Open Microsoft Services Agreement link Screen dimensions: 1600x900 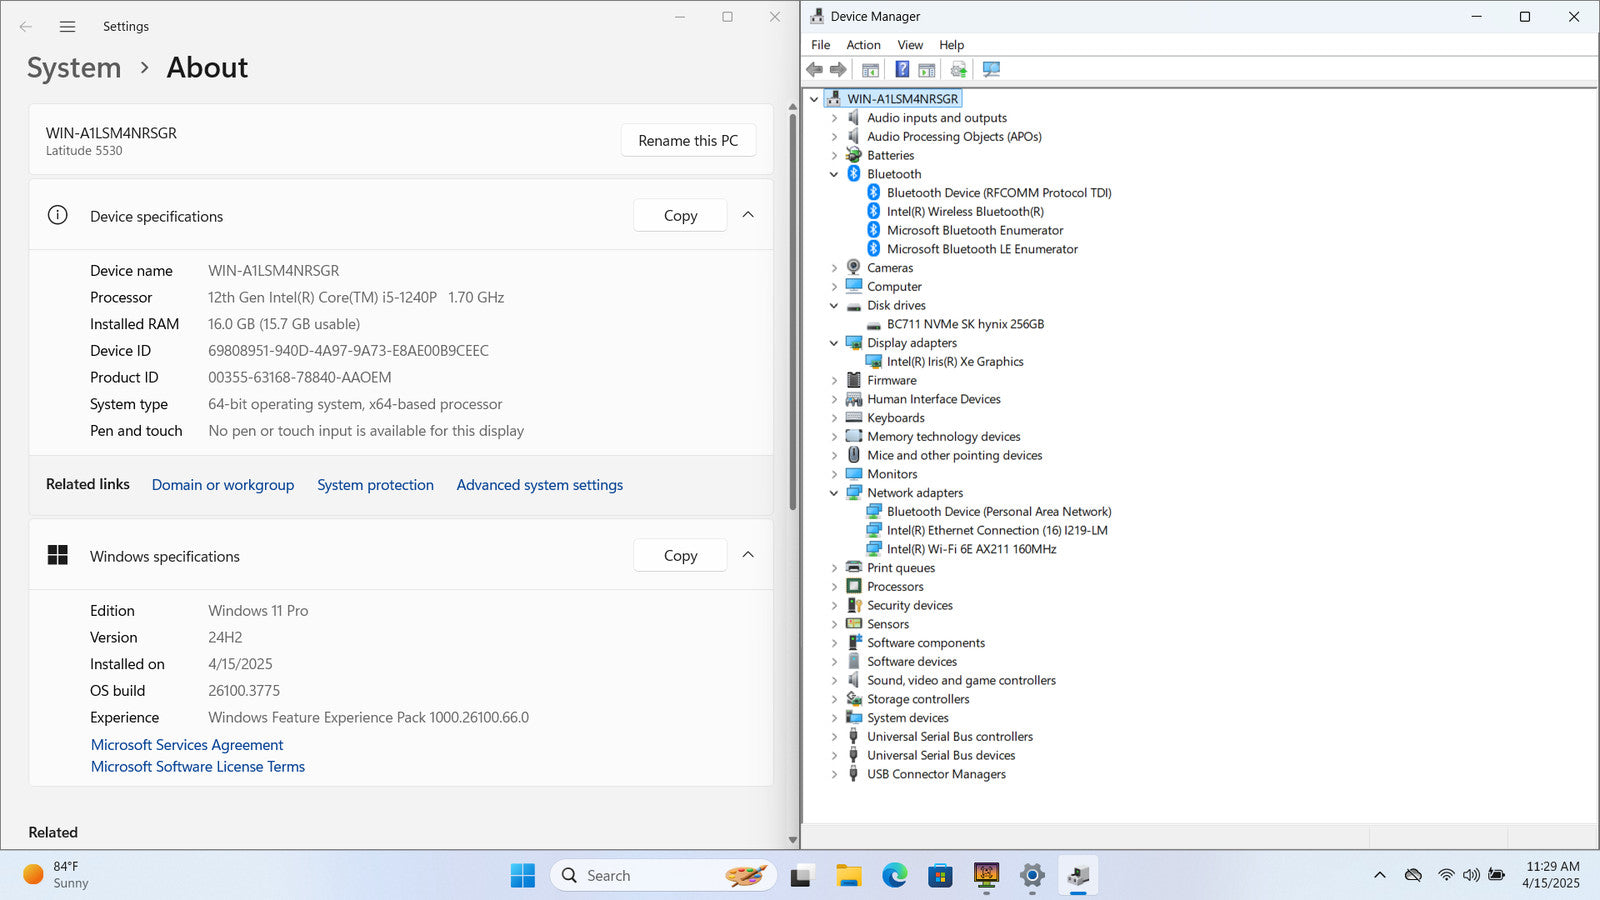(x=187, y=745)
